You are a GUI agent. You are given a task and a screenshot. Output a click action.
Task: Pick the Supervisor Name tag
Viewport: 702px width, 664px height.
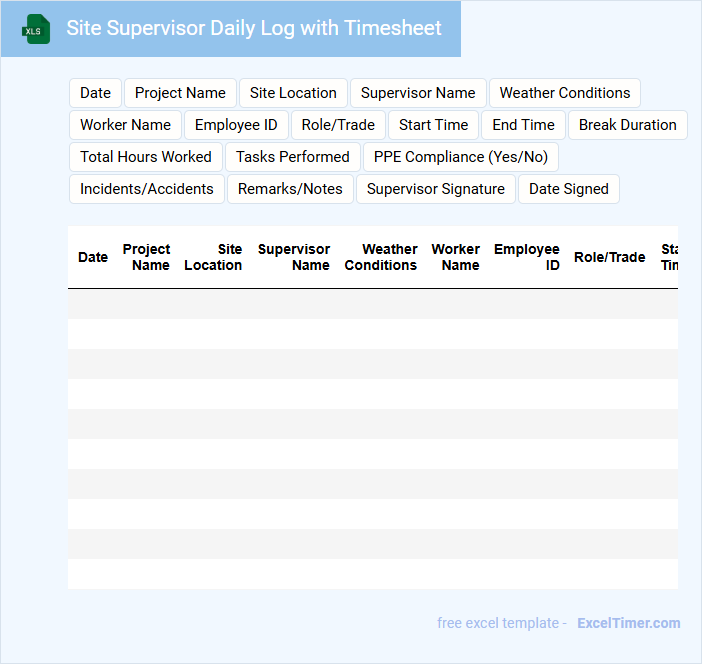tap(418, 93)
